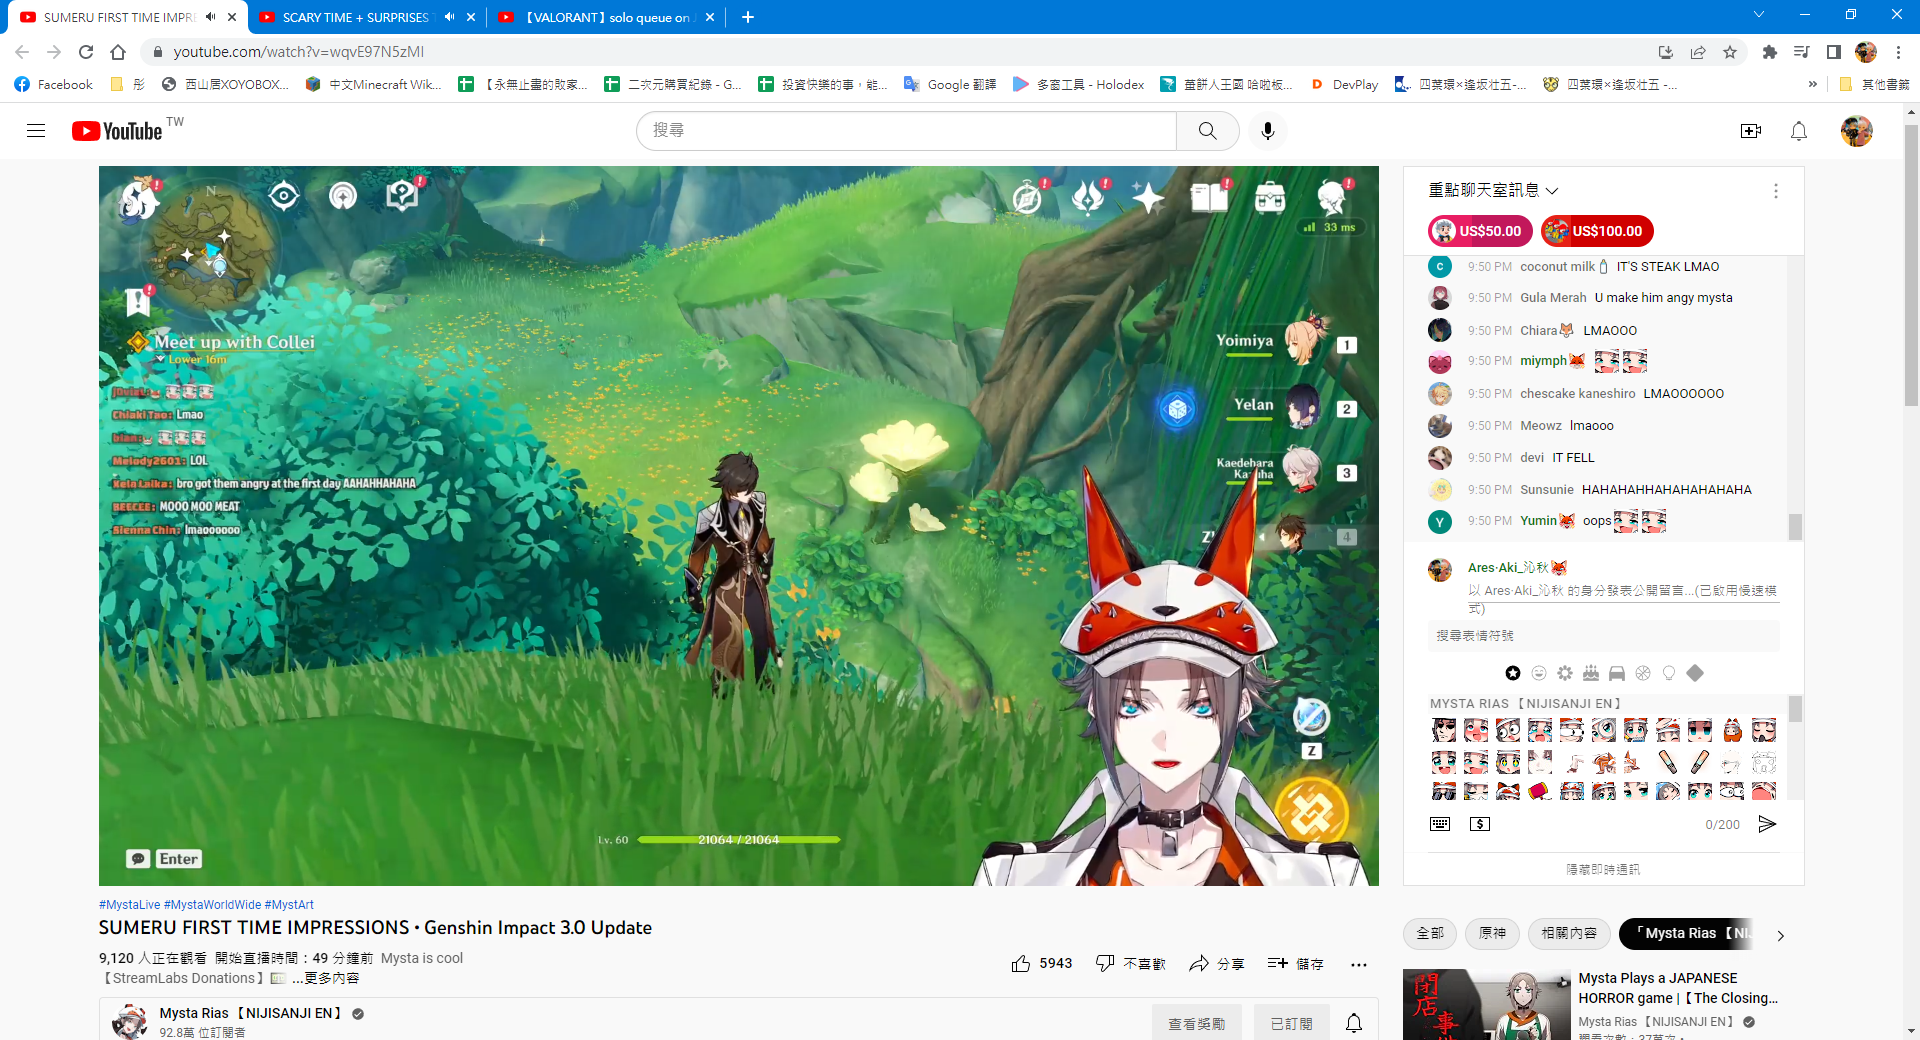Expand the 重點聊天室訊息 chat mode dropdown
The image size is (1920, 1040).
click(x=1493, y=190)
